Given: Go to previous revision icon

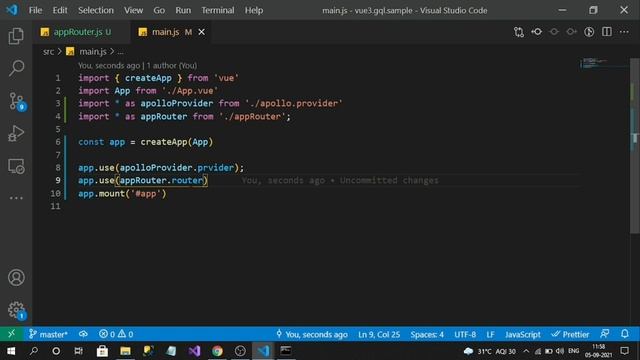Looking at the screenshot, I should (554, 32).
